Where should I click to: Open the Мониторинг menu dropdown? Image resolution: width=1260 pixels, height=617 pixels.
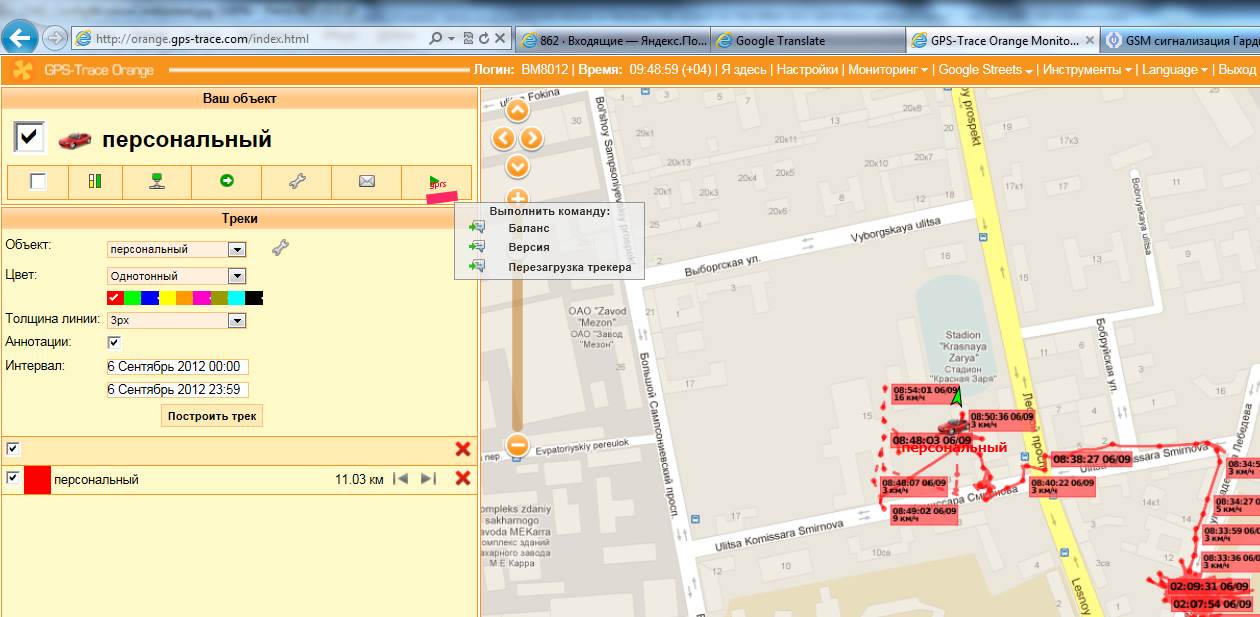point(887,70)
